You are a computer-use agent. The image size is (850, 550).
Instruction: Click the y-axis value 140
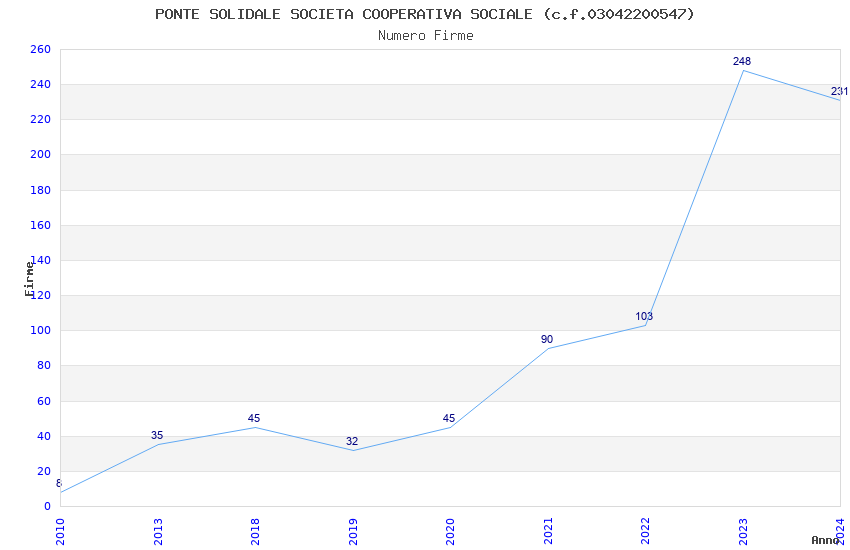tap(42, 260)
